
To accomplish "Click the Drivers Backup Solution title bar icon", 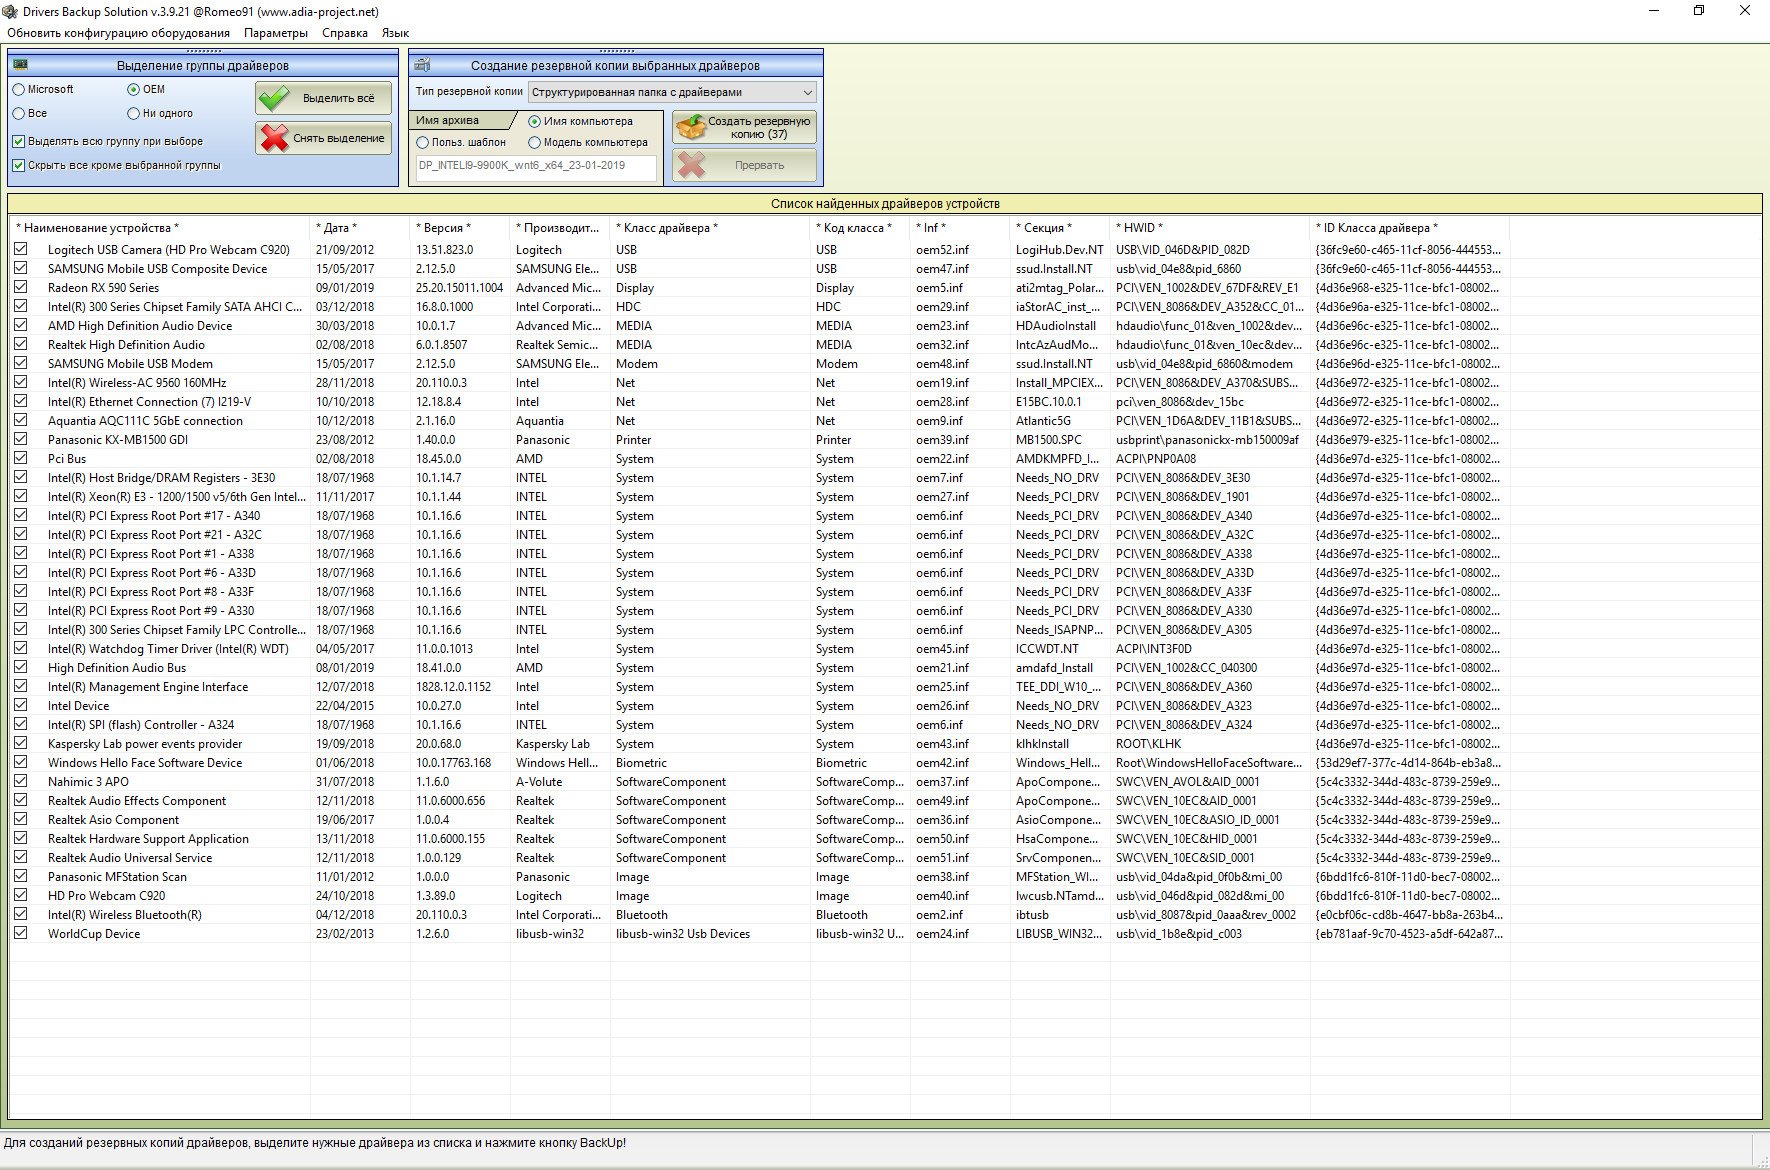I will 10,11.
